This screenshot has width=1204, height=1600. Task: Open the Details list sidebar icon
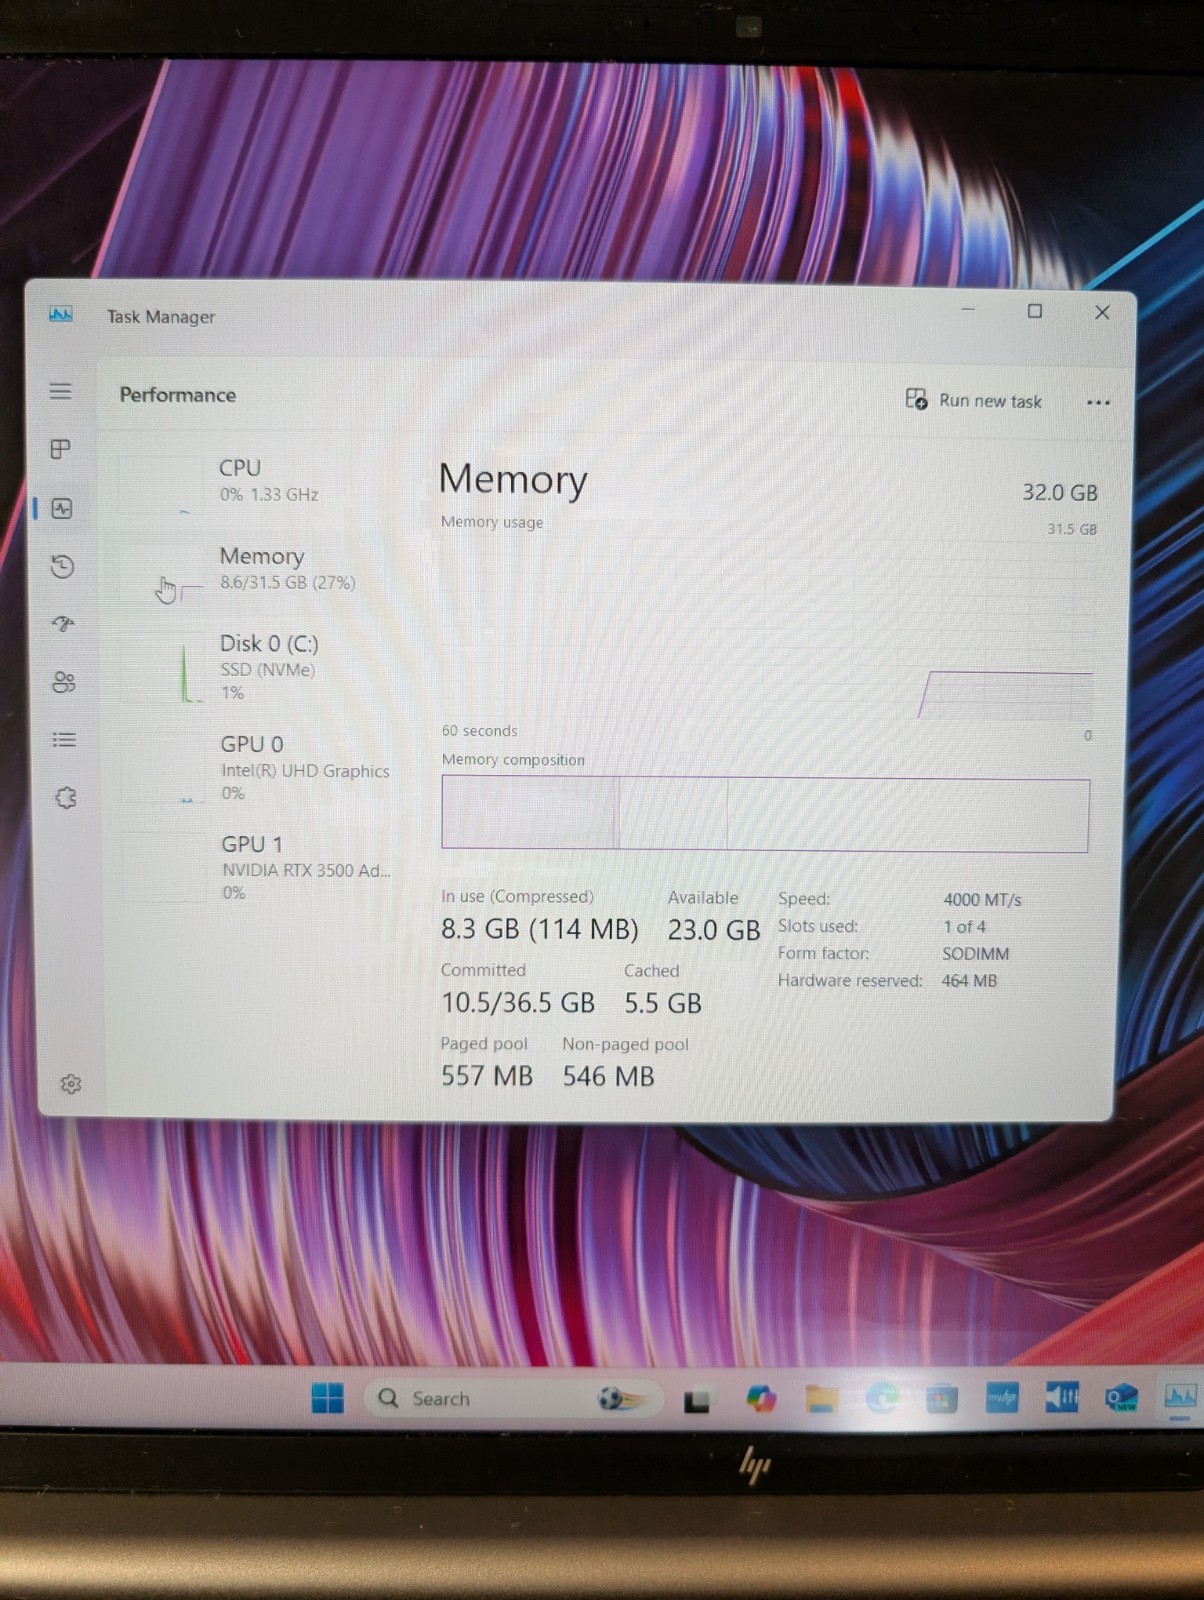click(64, 740)
